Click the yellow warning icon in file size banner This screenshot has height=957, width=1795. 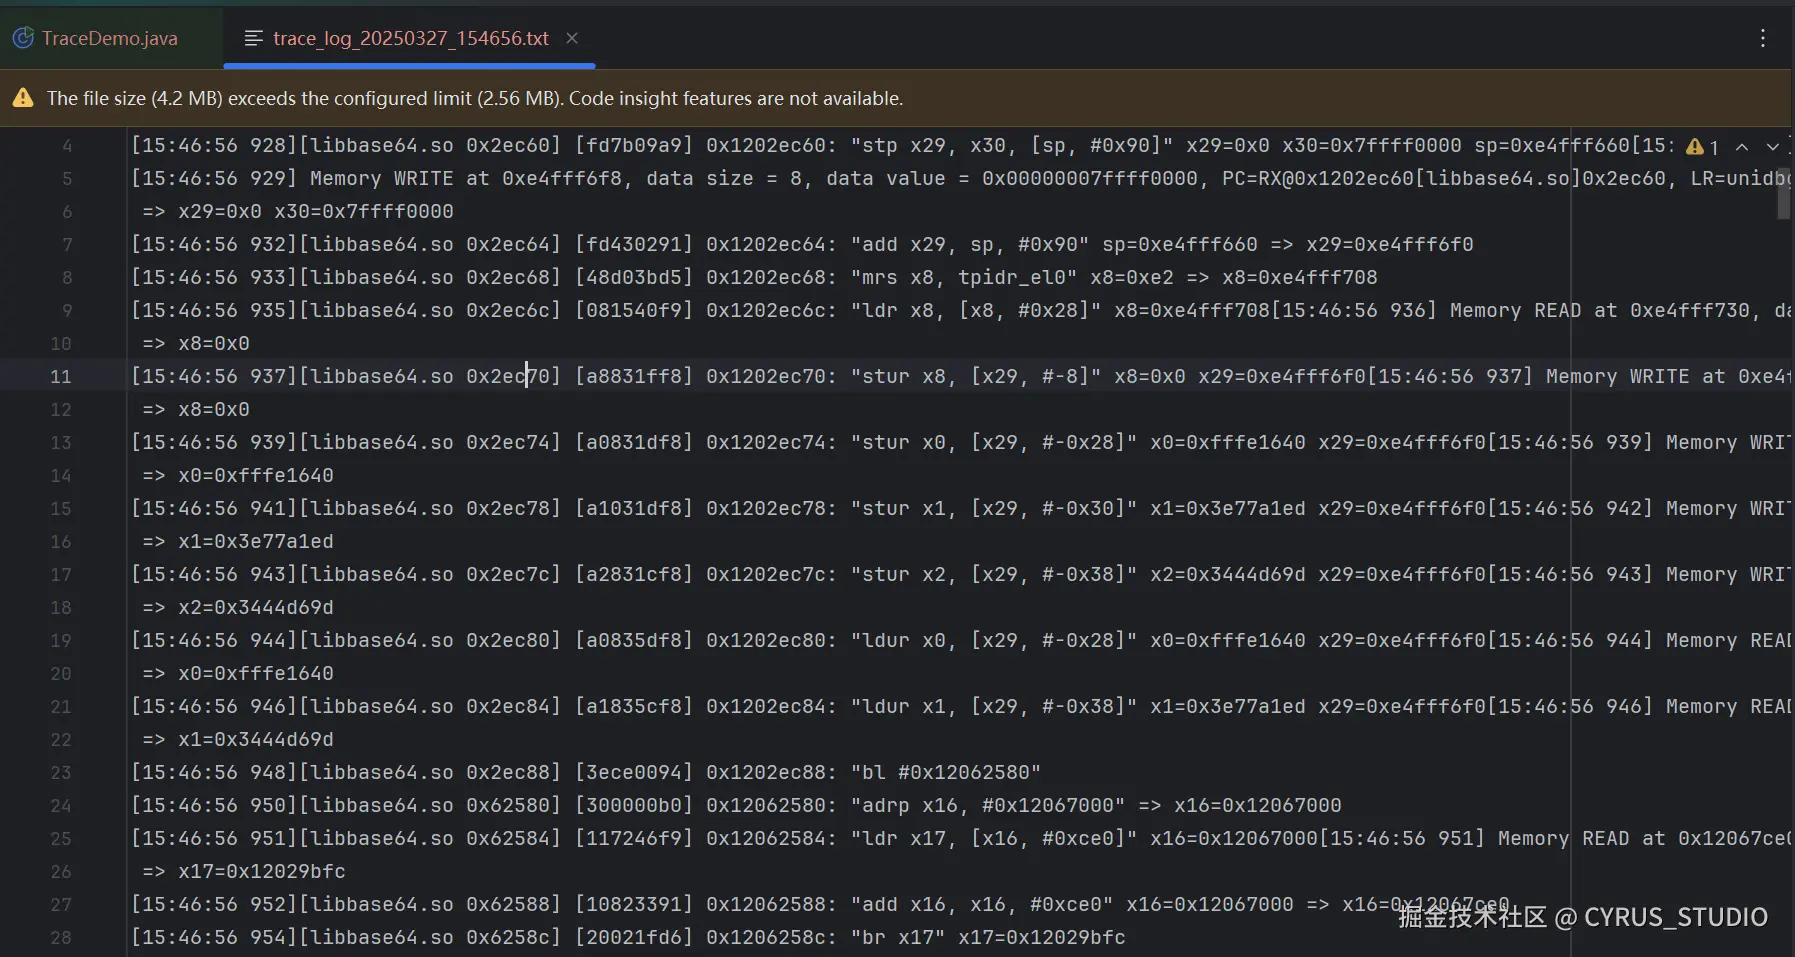tap(23, 98)
